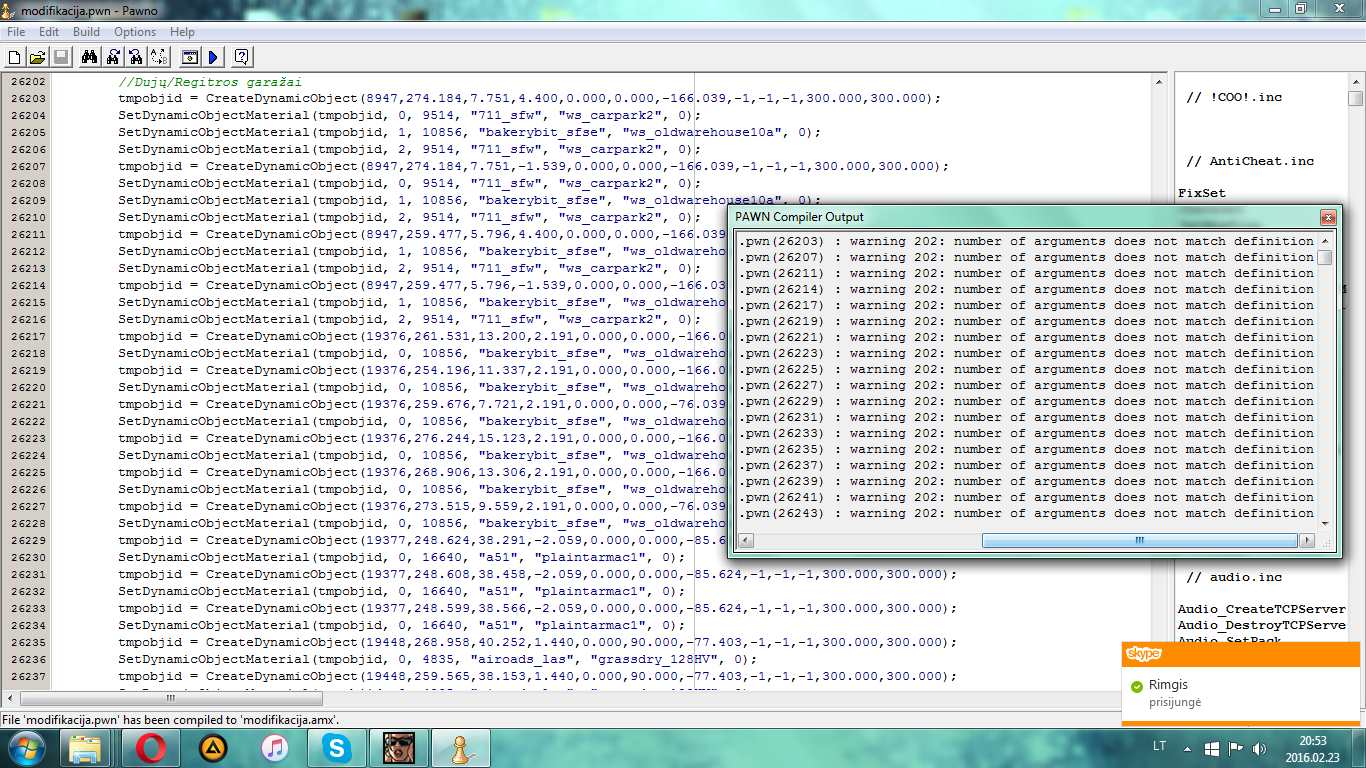Close the PAWN Compiler Output window
The width and height of the screenshot is (1366, 768).
(1328, 217)
